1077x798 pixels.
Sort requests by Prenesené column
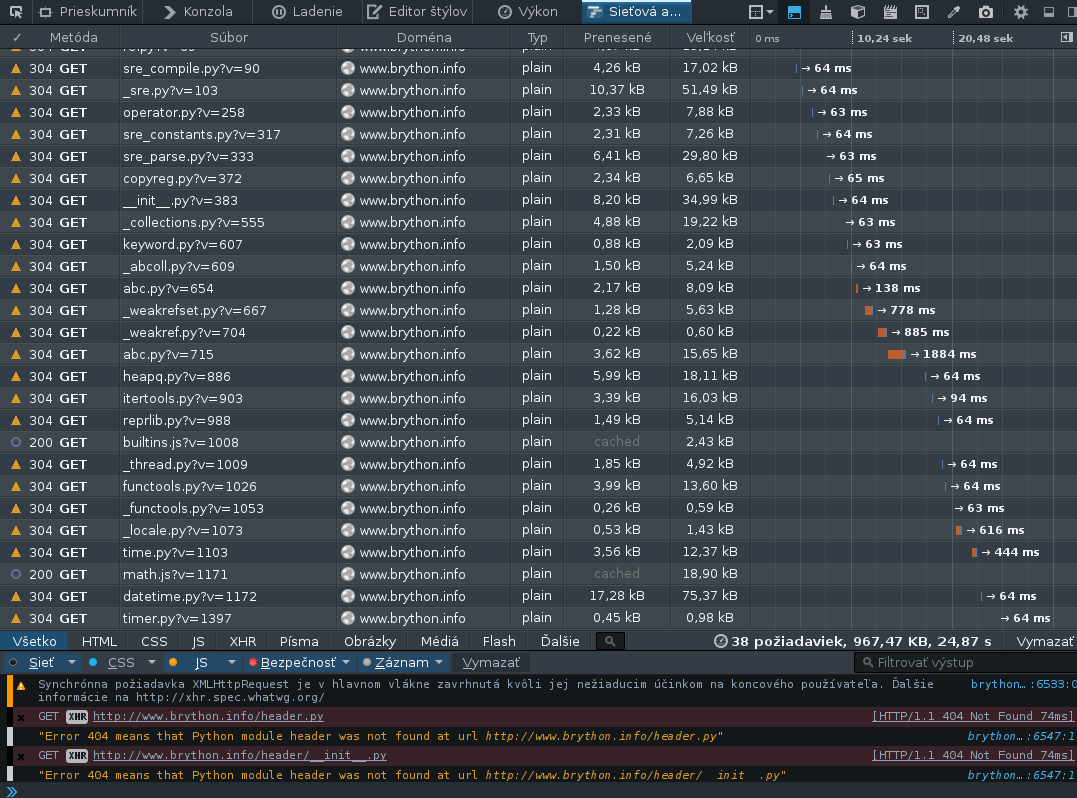[x=617, y=38]
